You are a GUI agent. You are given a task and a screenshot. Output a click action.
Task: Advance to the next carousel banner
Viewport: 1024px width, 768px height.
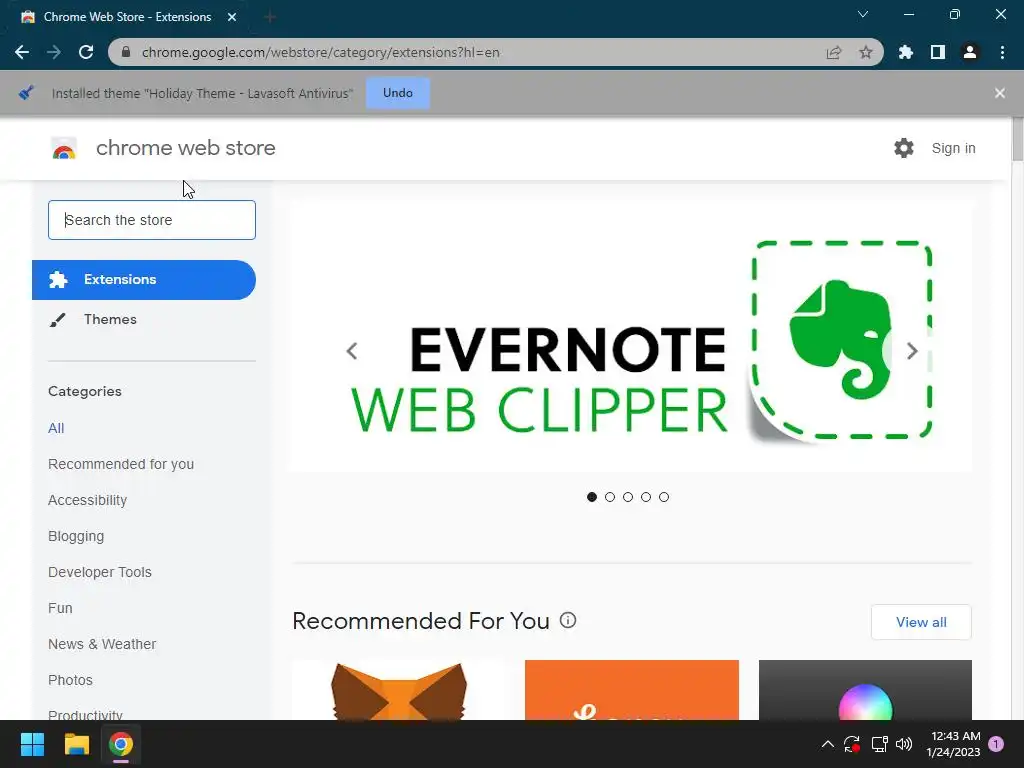point(912,351)
